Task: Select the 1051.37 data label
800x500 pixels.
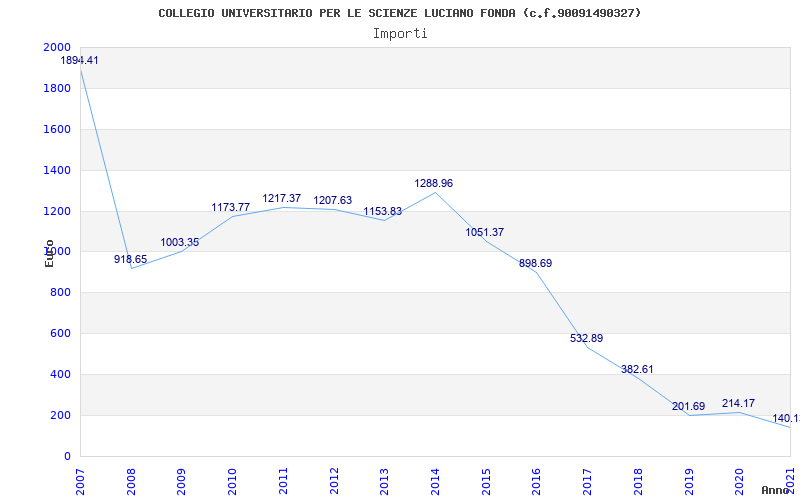Action: coord(485,232)
